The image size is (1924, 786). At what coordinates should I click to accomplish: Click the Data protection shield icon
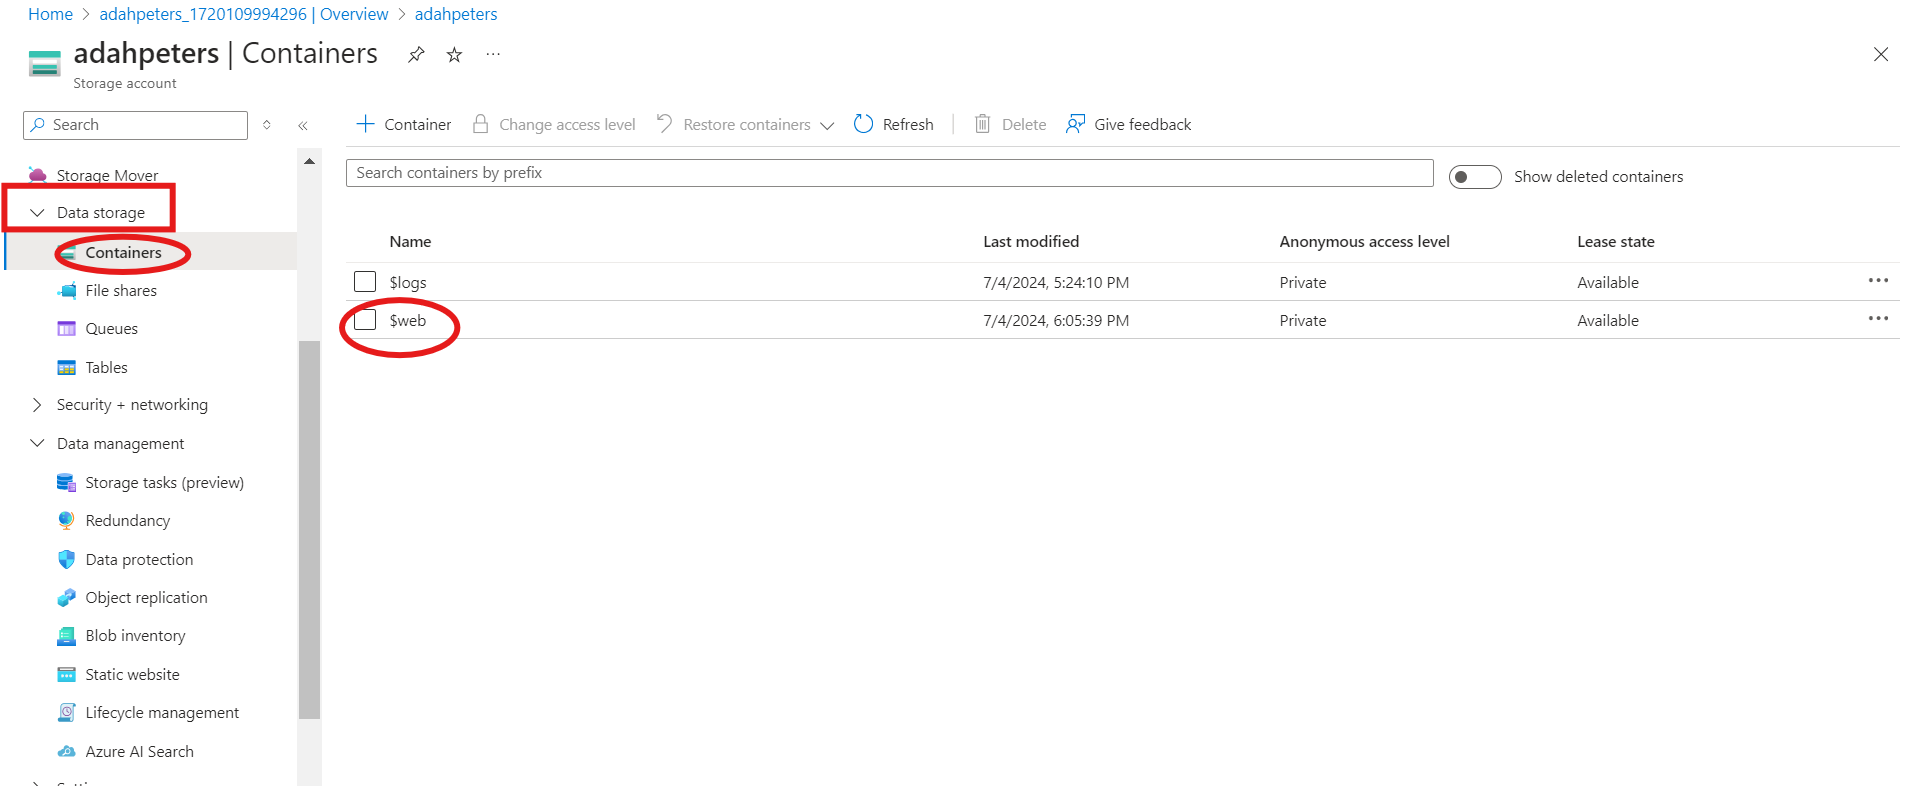66,560
